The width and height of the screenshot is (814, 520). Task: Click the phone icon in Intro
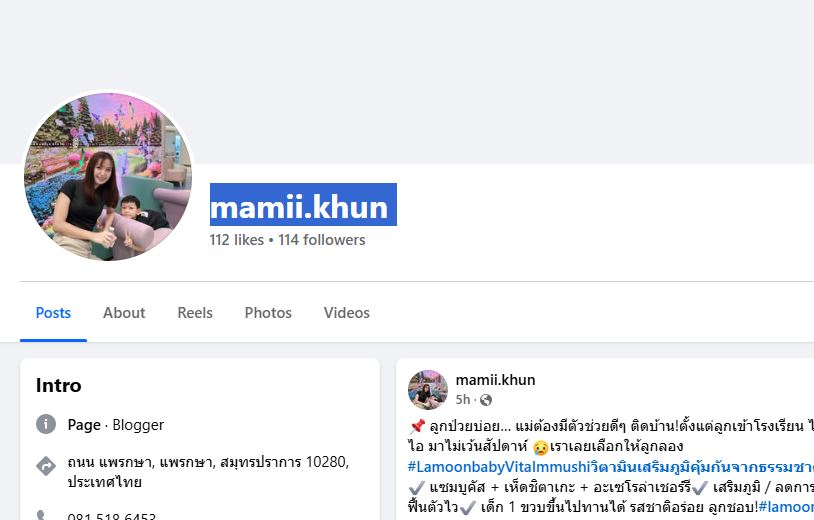pos(42,515)
